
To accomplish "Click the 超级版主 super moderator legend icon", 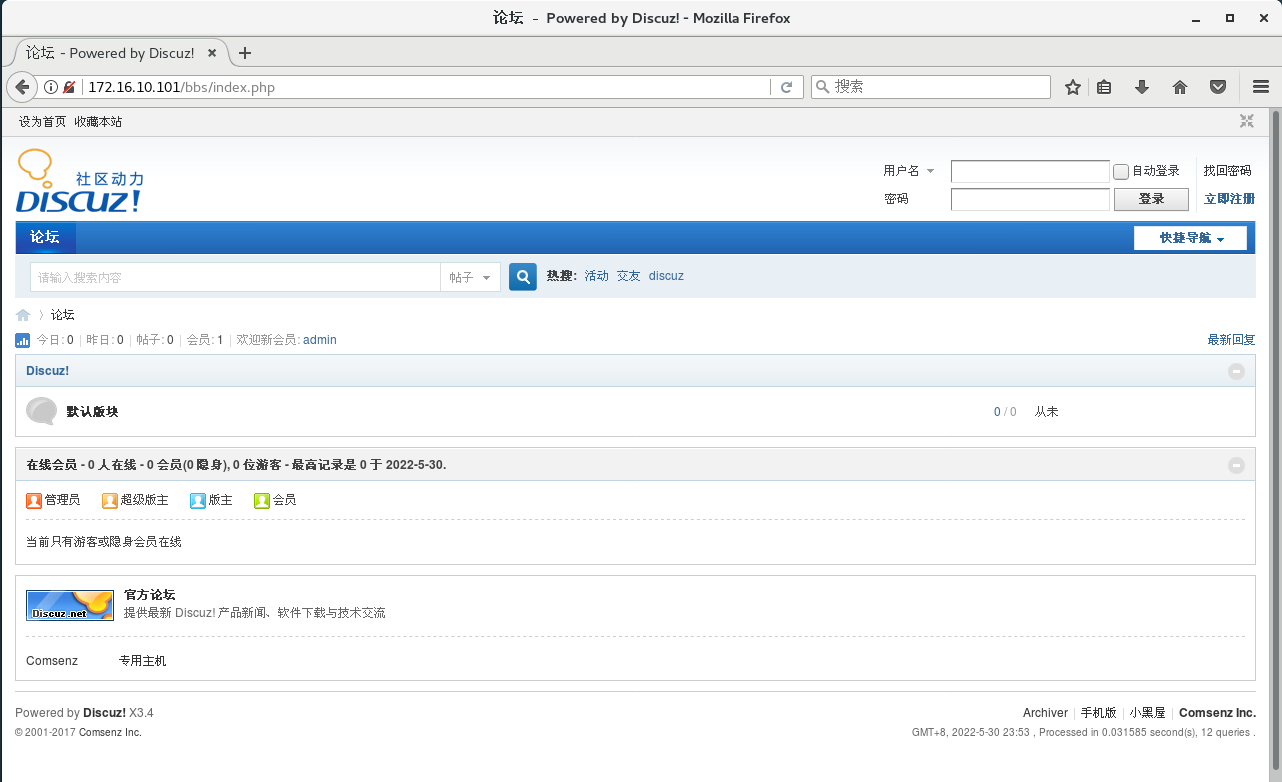I will pos(110,500).
